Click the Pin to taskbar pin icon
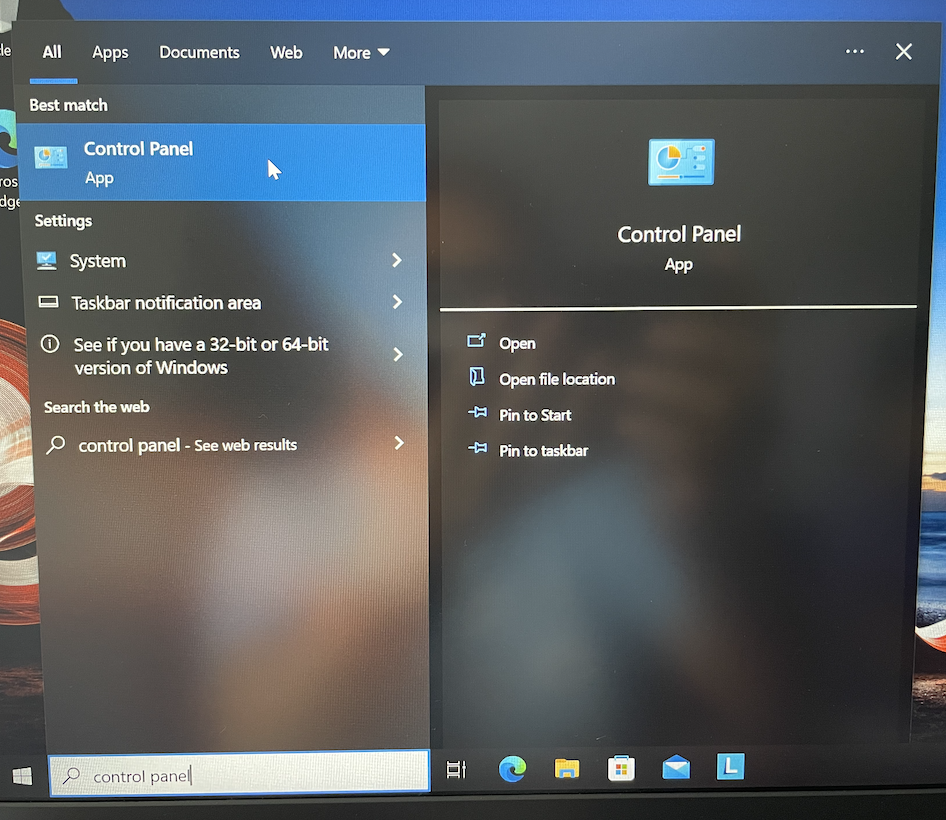The image size is (946, 820). 477,448
